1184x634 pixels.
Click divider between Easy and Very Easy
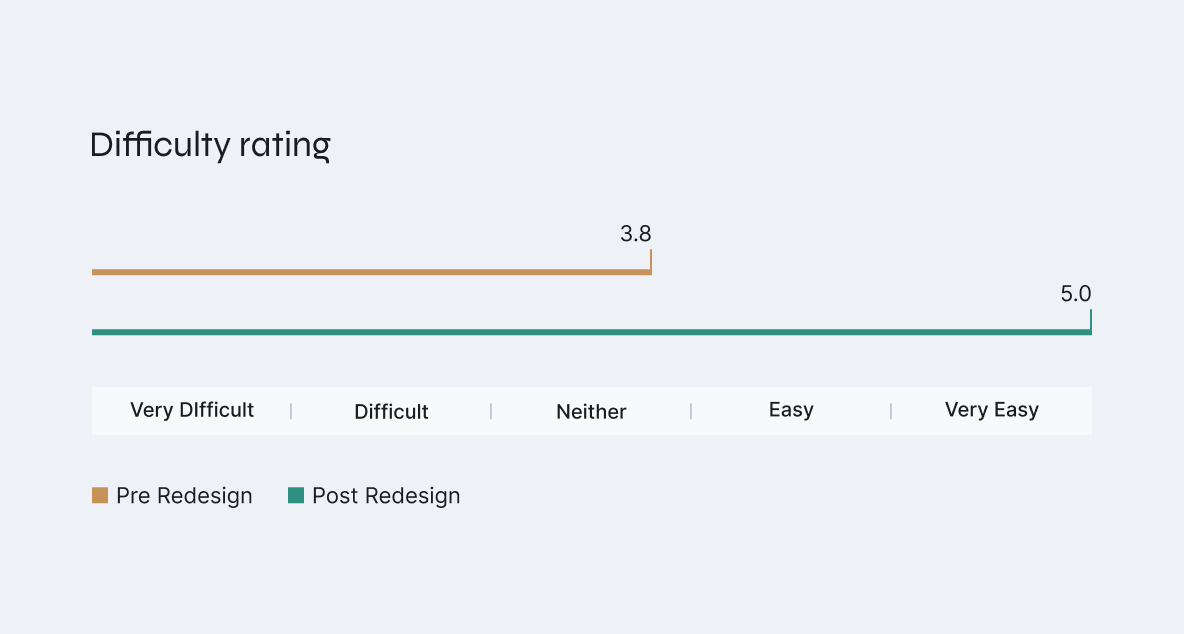tap(891, 411)
